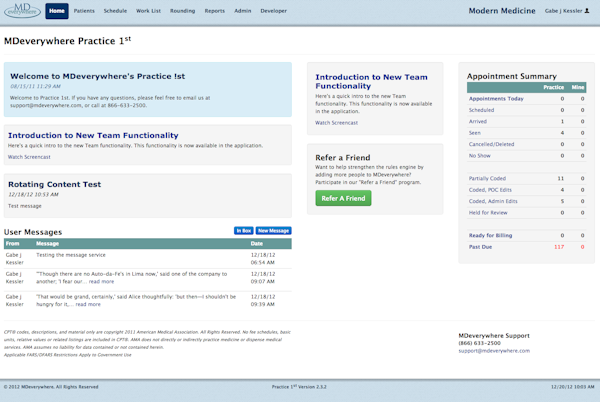Viewport: 600px width, 402px height.
Task: Click the MDeverywhere Support footer heading
Action: pyautogui.click(x=494, y=335)
